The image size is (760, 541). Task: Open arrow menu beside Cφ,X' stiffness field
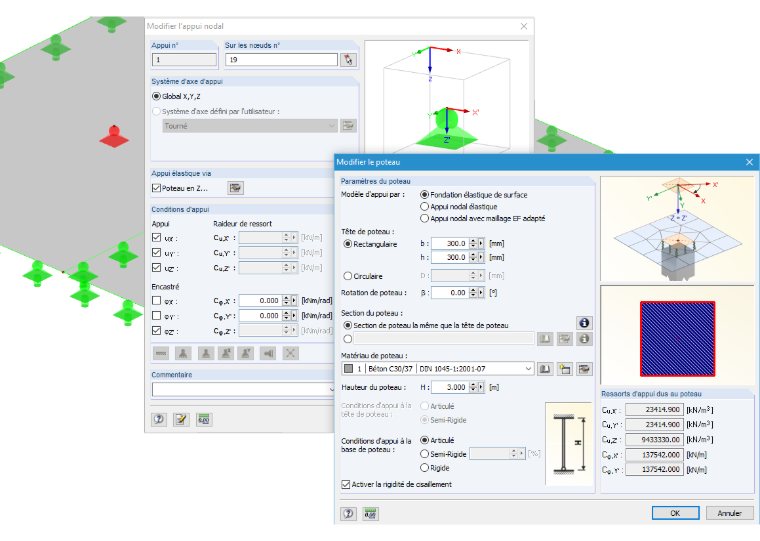294,301
